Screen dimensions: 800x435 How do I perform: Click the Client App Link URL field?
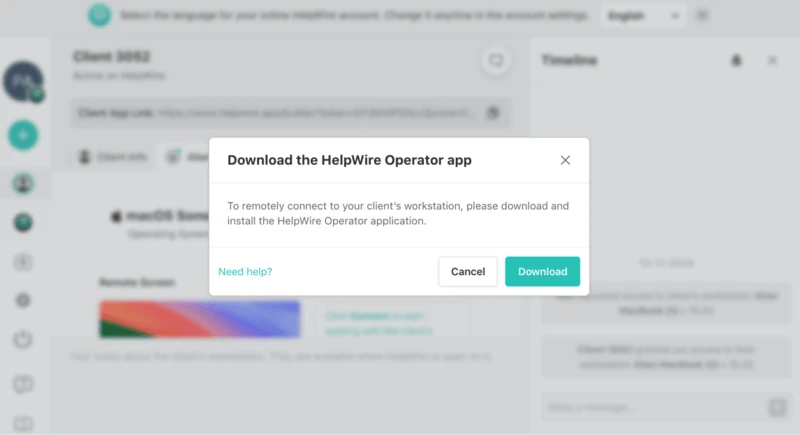291,113
